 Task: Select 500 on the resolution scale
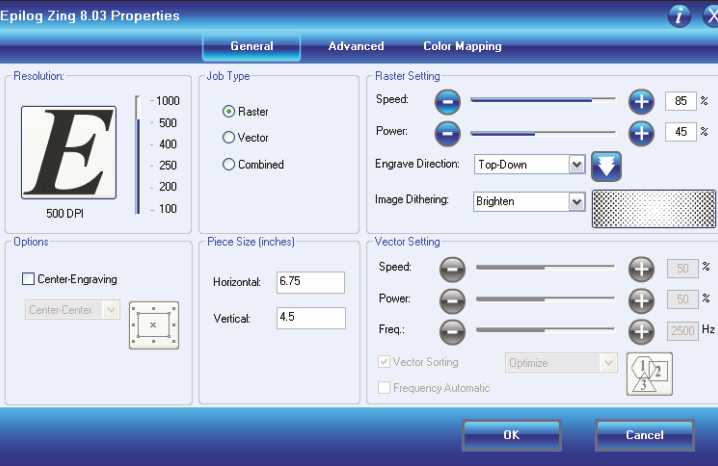(168, 123)
